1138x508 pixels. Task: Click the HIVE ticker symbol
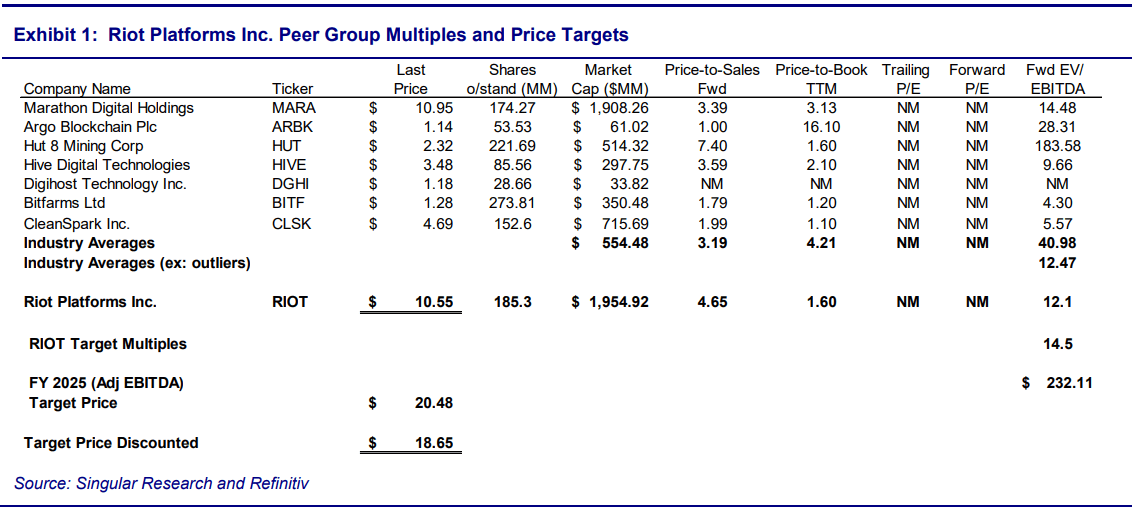291,165
